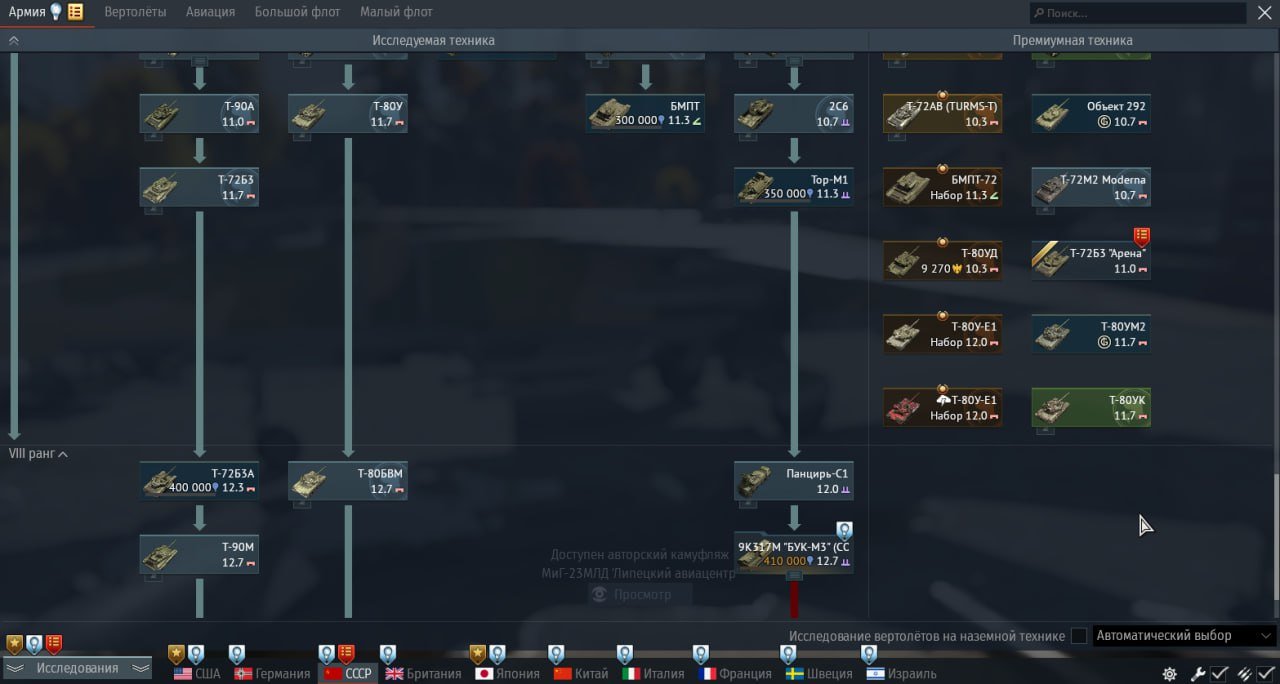Enable helicopter research on ground vehicles checkbox
This screenshot has height=684, width=1280.
click(1078, 636)
